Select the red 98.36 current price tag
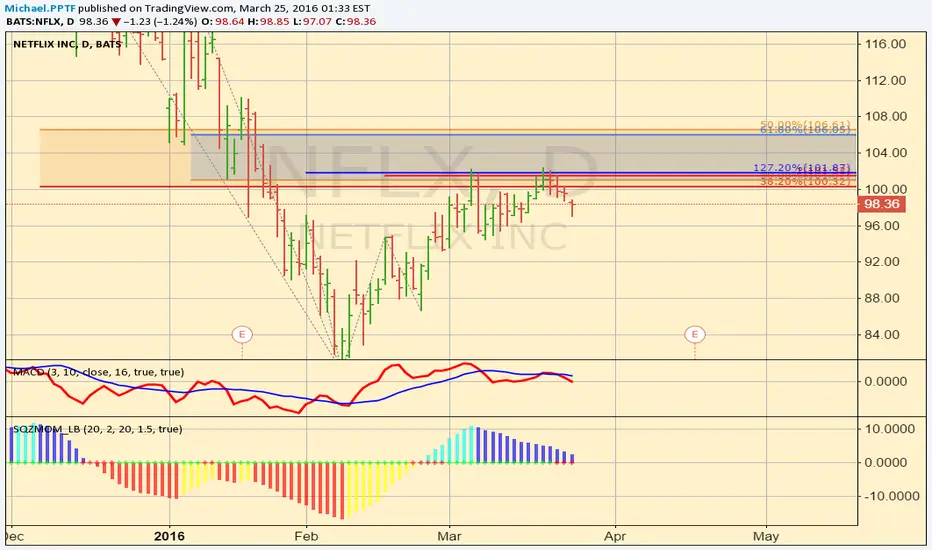The height and width of the screenshot is (550, 932). tap(882, 204)
